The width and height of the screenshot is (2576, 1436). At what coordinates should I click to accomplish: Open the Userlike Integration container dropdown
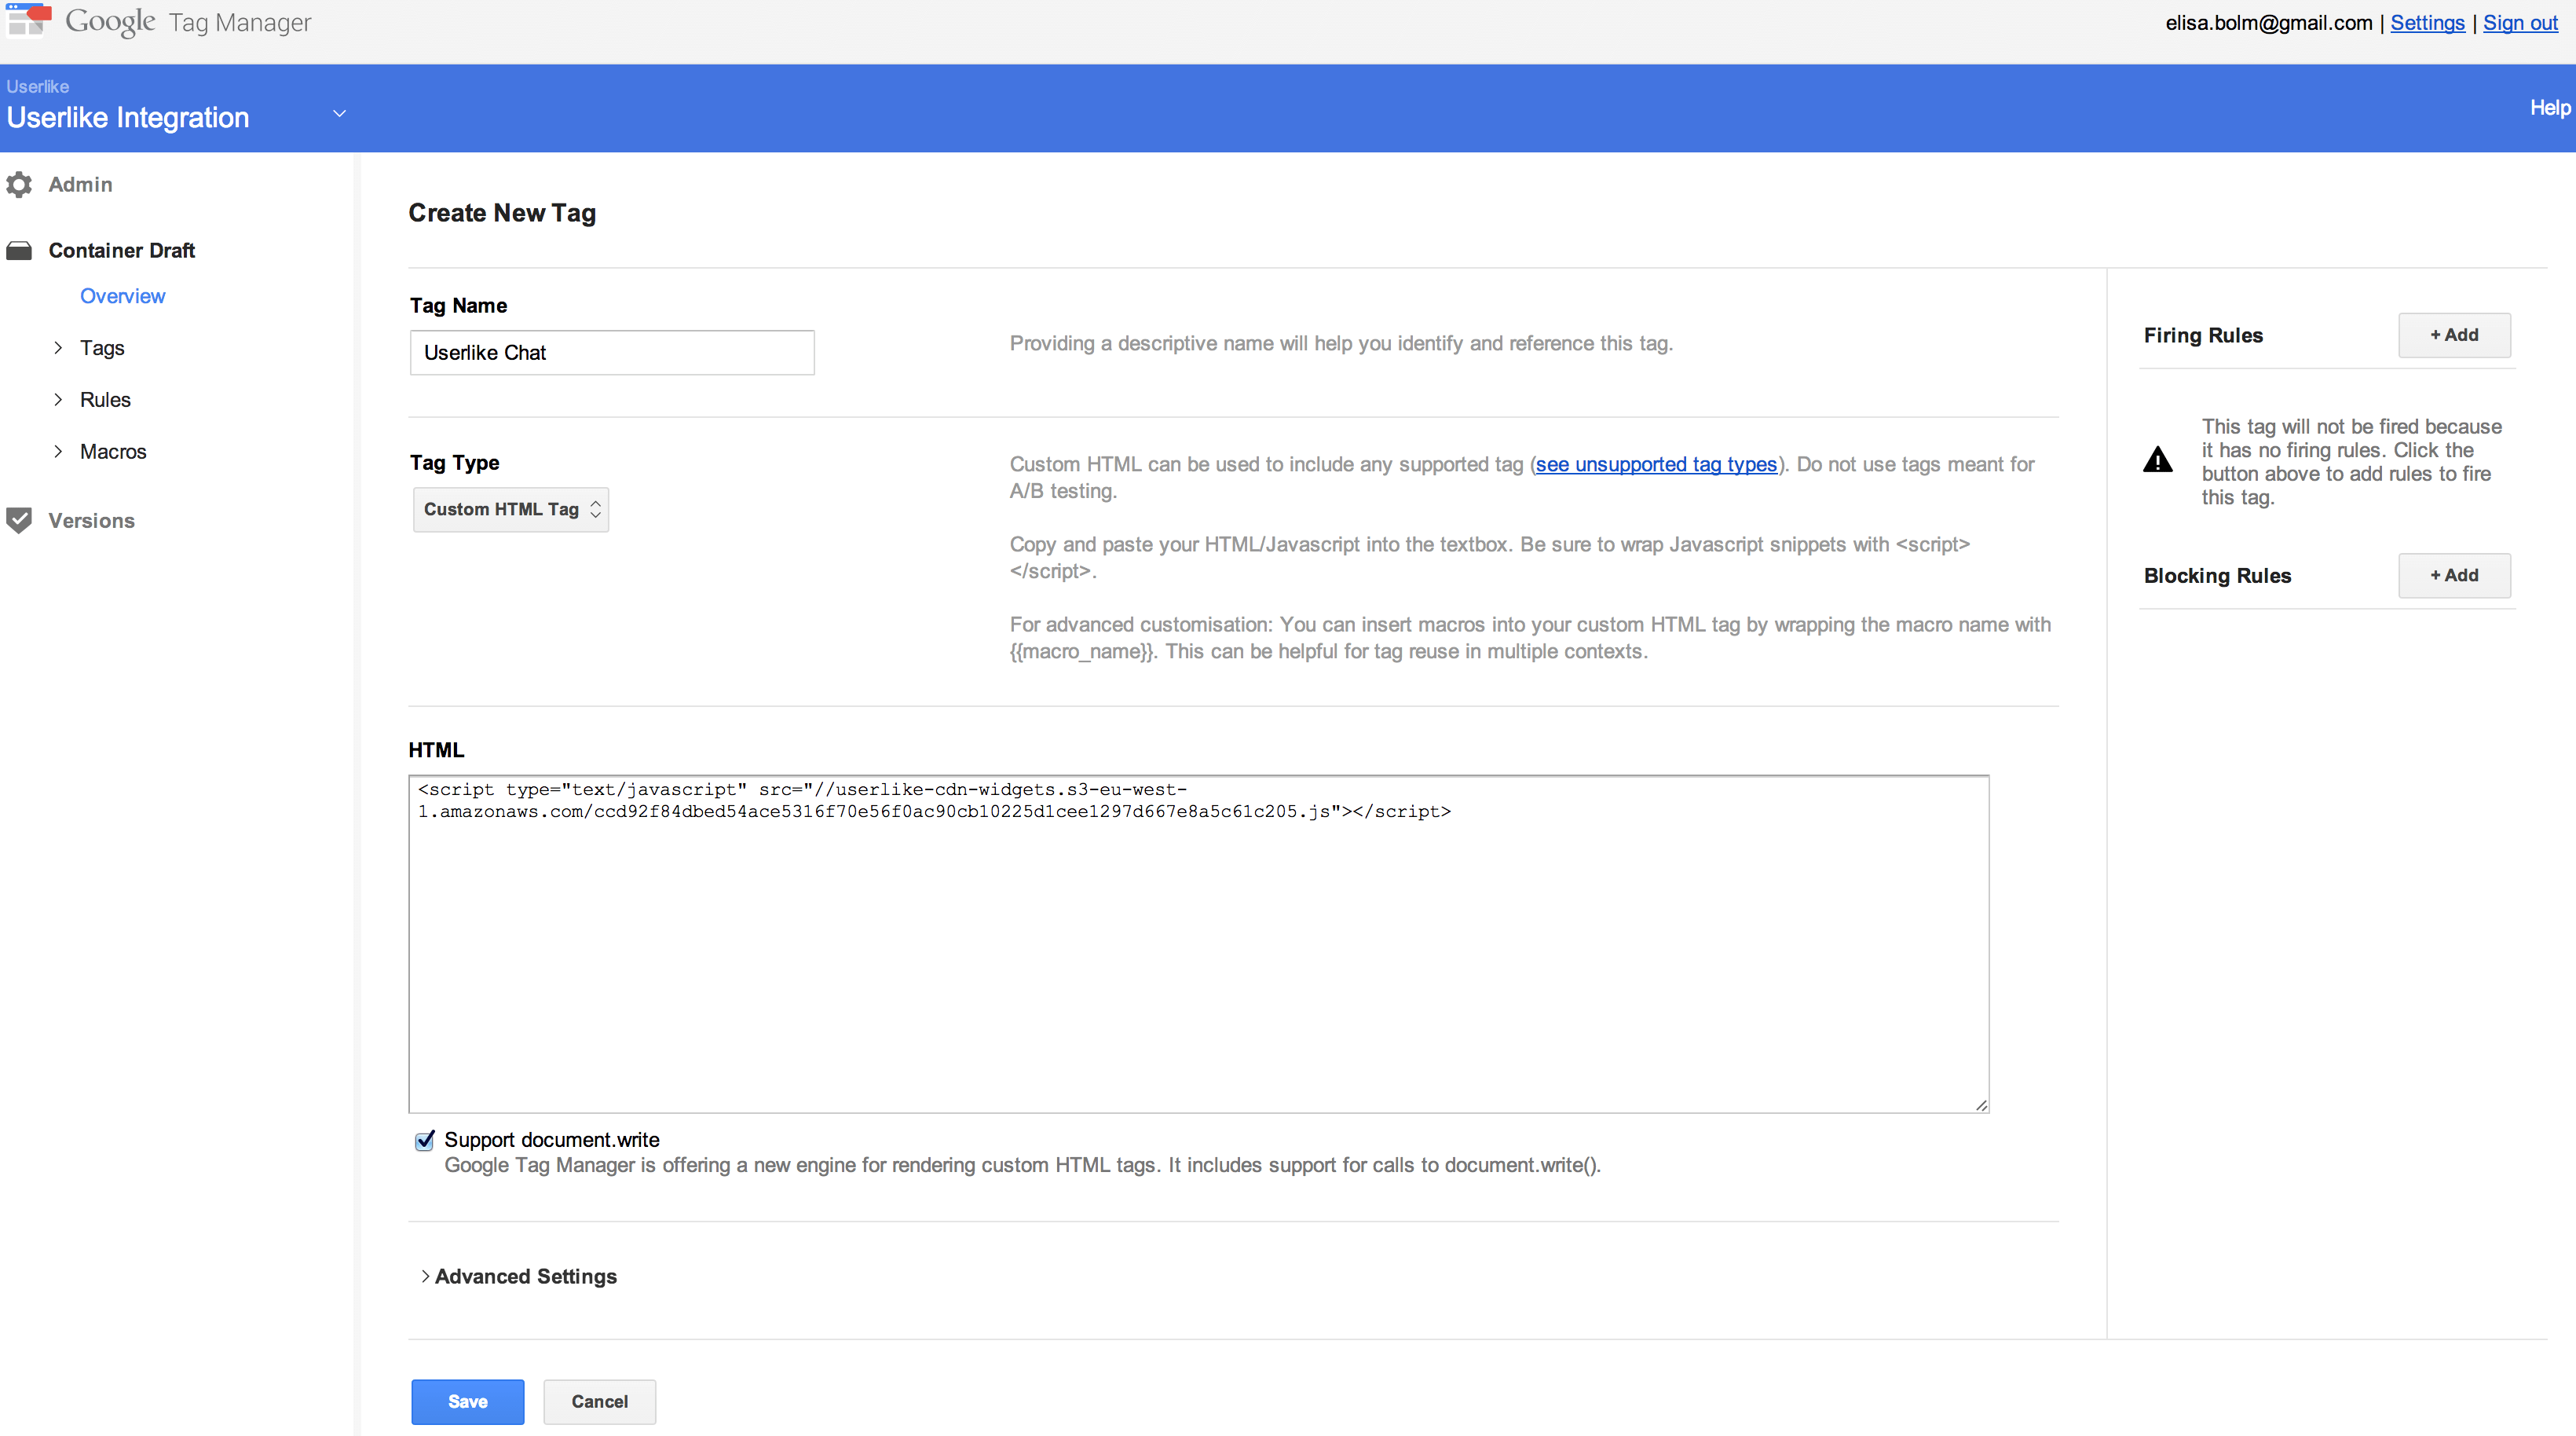point(339,114)
